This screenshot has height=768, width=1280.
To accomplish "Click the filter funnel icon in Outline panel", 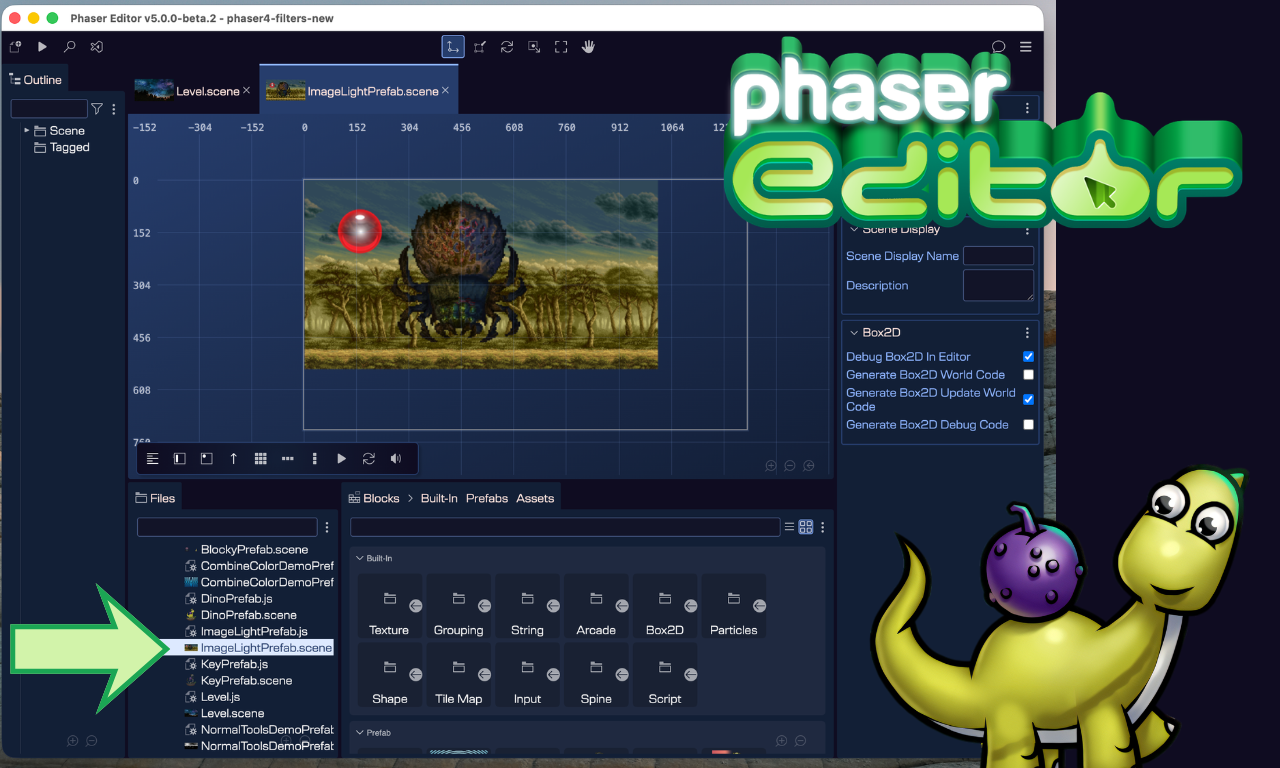I will 97,109.
